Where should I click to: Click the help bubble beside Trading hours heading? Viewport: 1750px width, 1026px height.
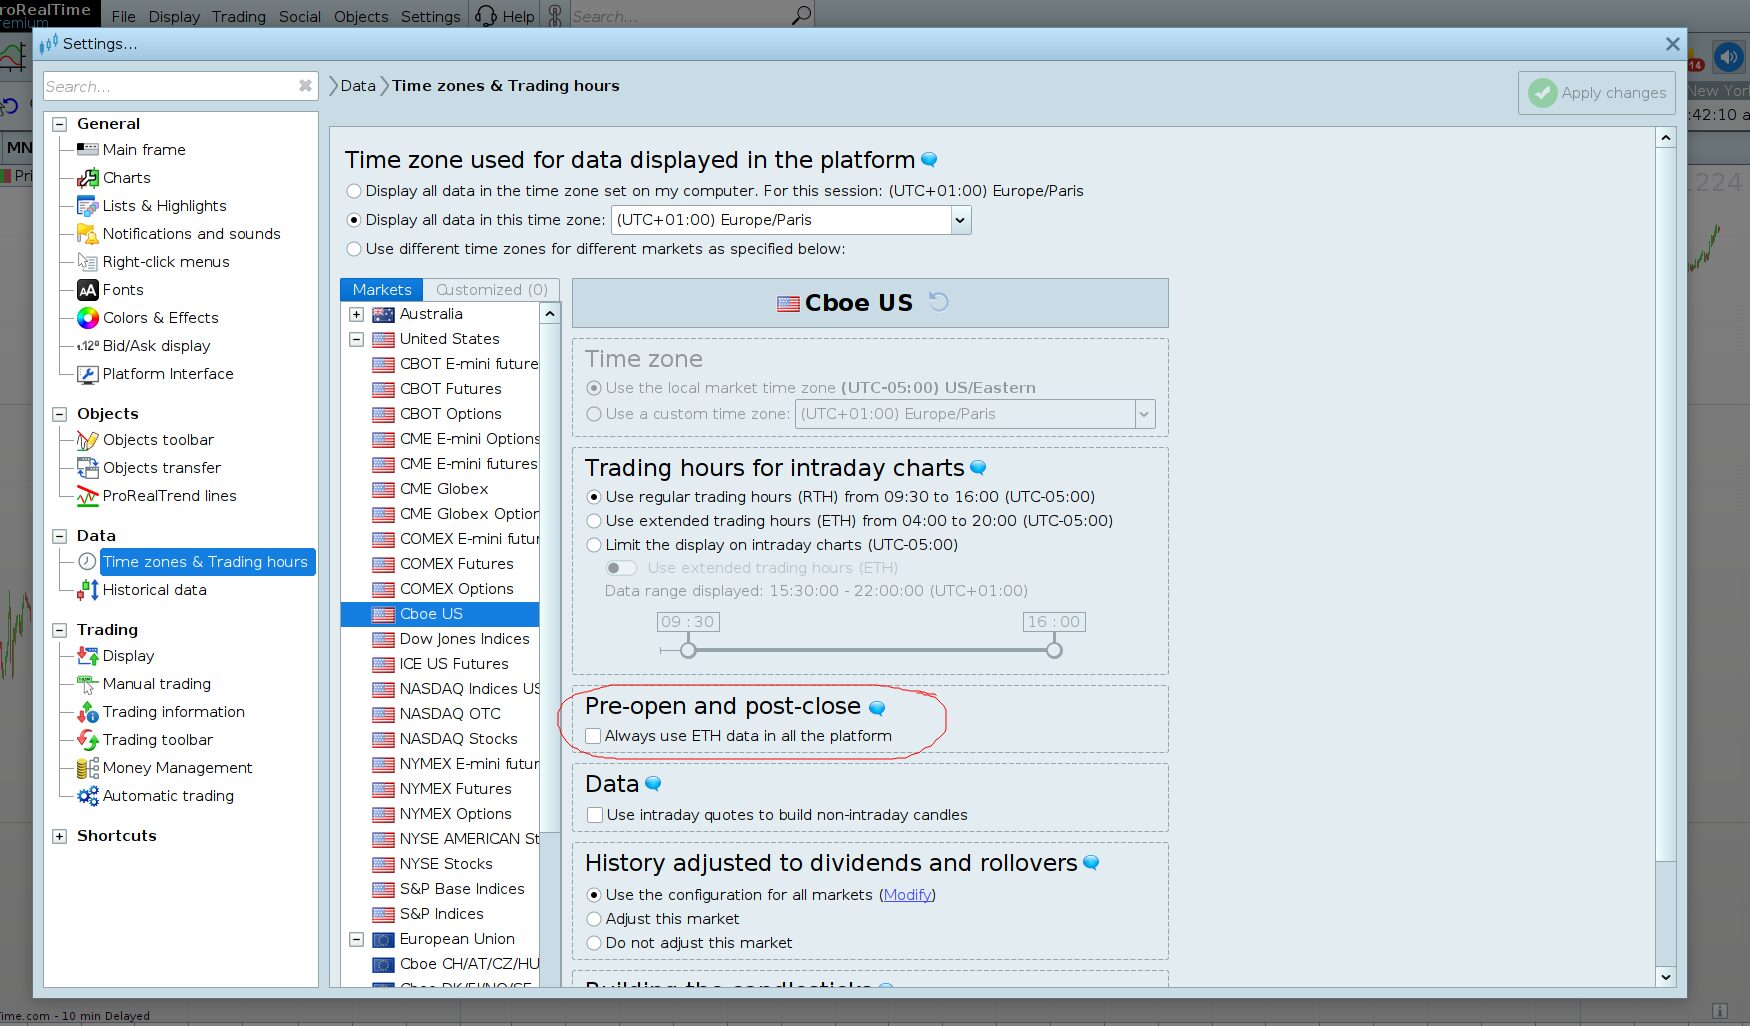(978, 468)
